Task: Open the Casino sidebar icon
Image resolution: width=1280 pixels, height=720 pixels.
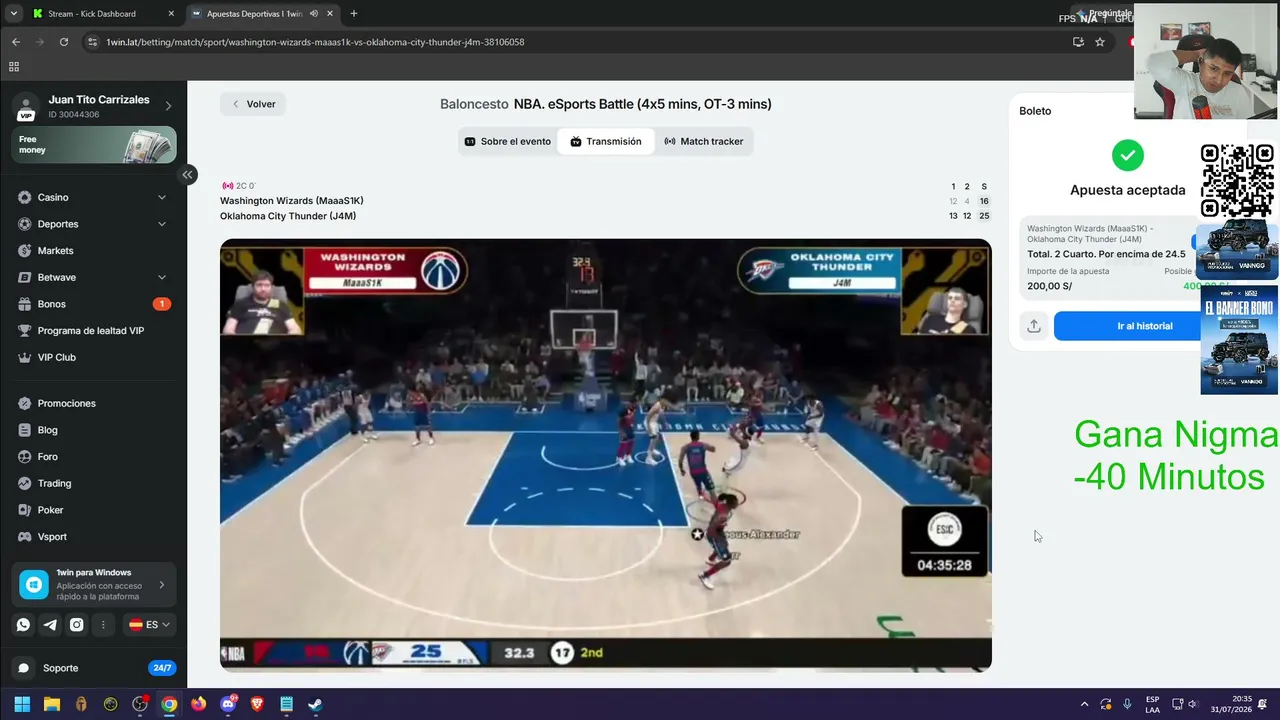Action: tap(25, 197)
